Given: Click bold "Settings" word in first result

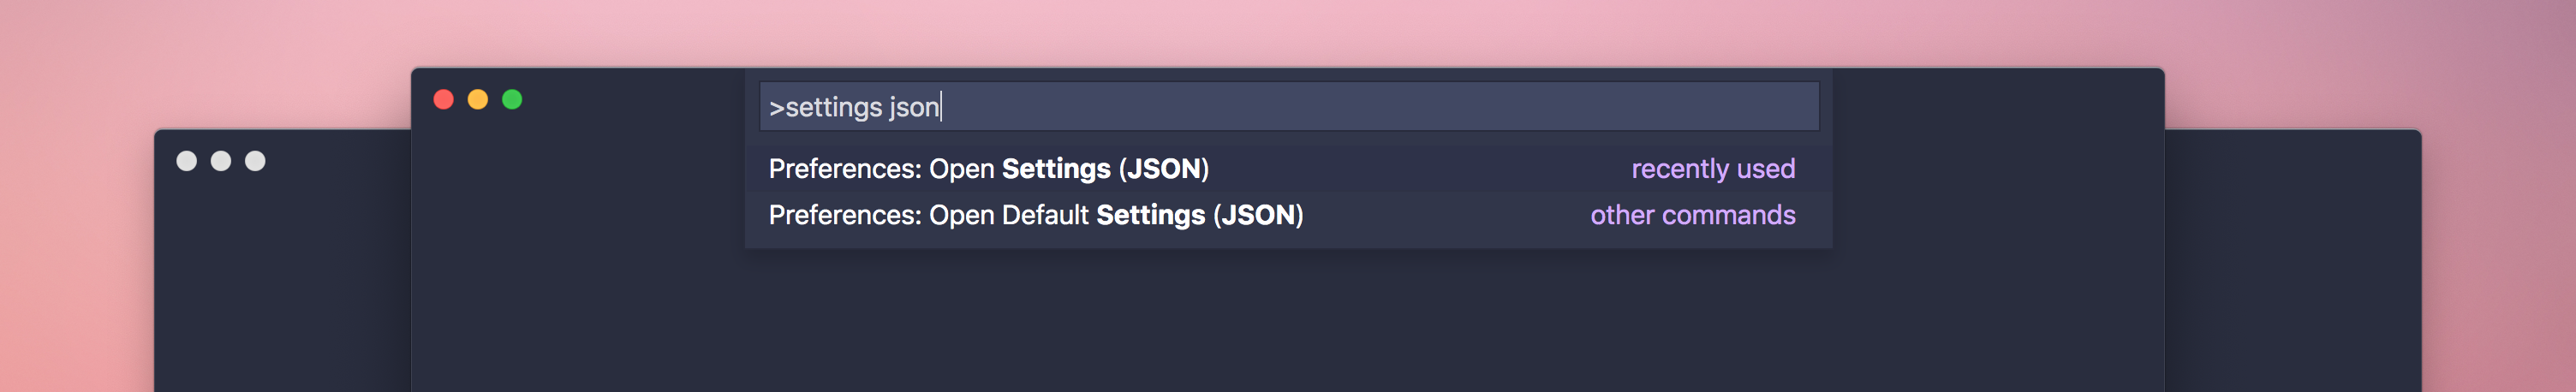Looking at the screenshot, I should click(1056, 169).
